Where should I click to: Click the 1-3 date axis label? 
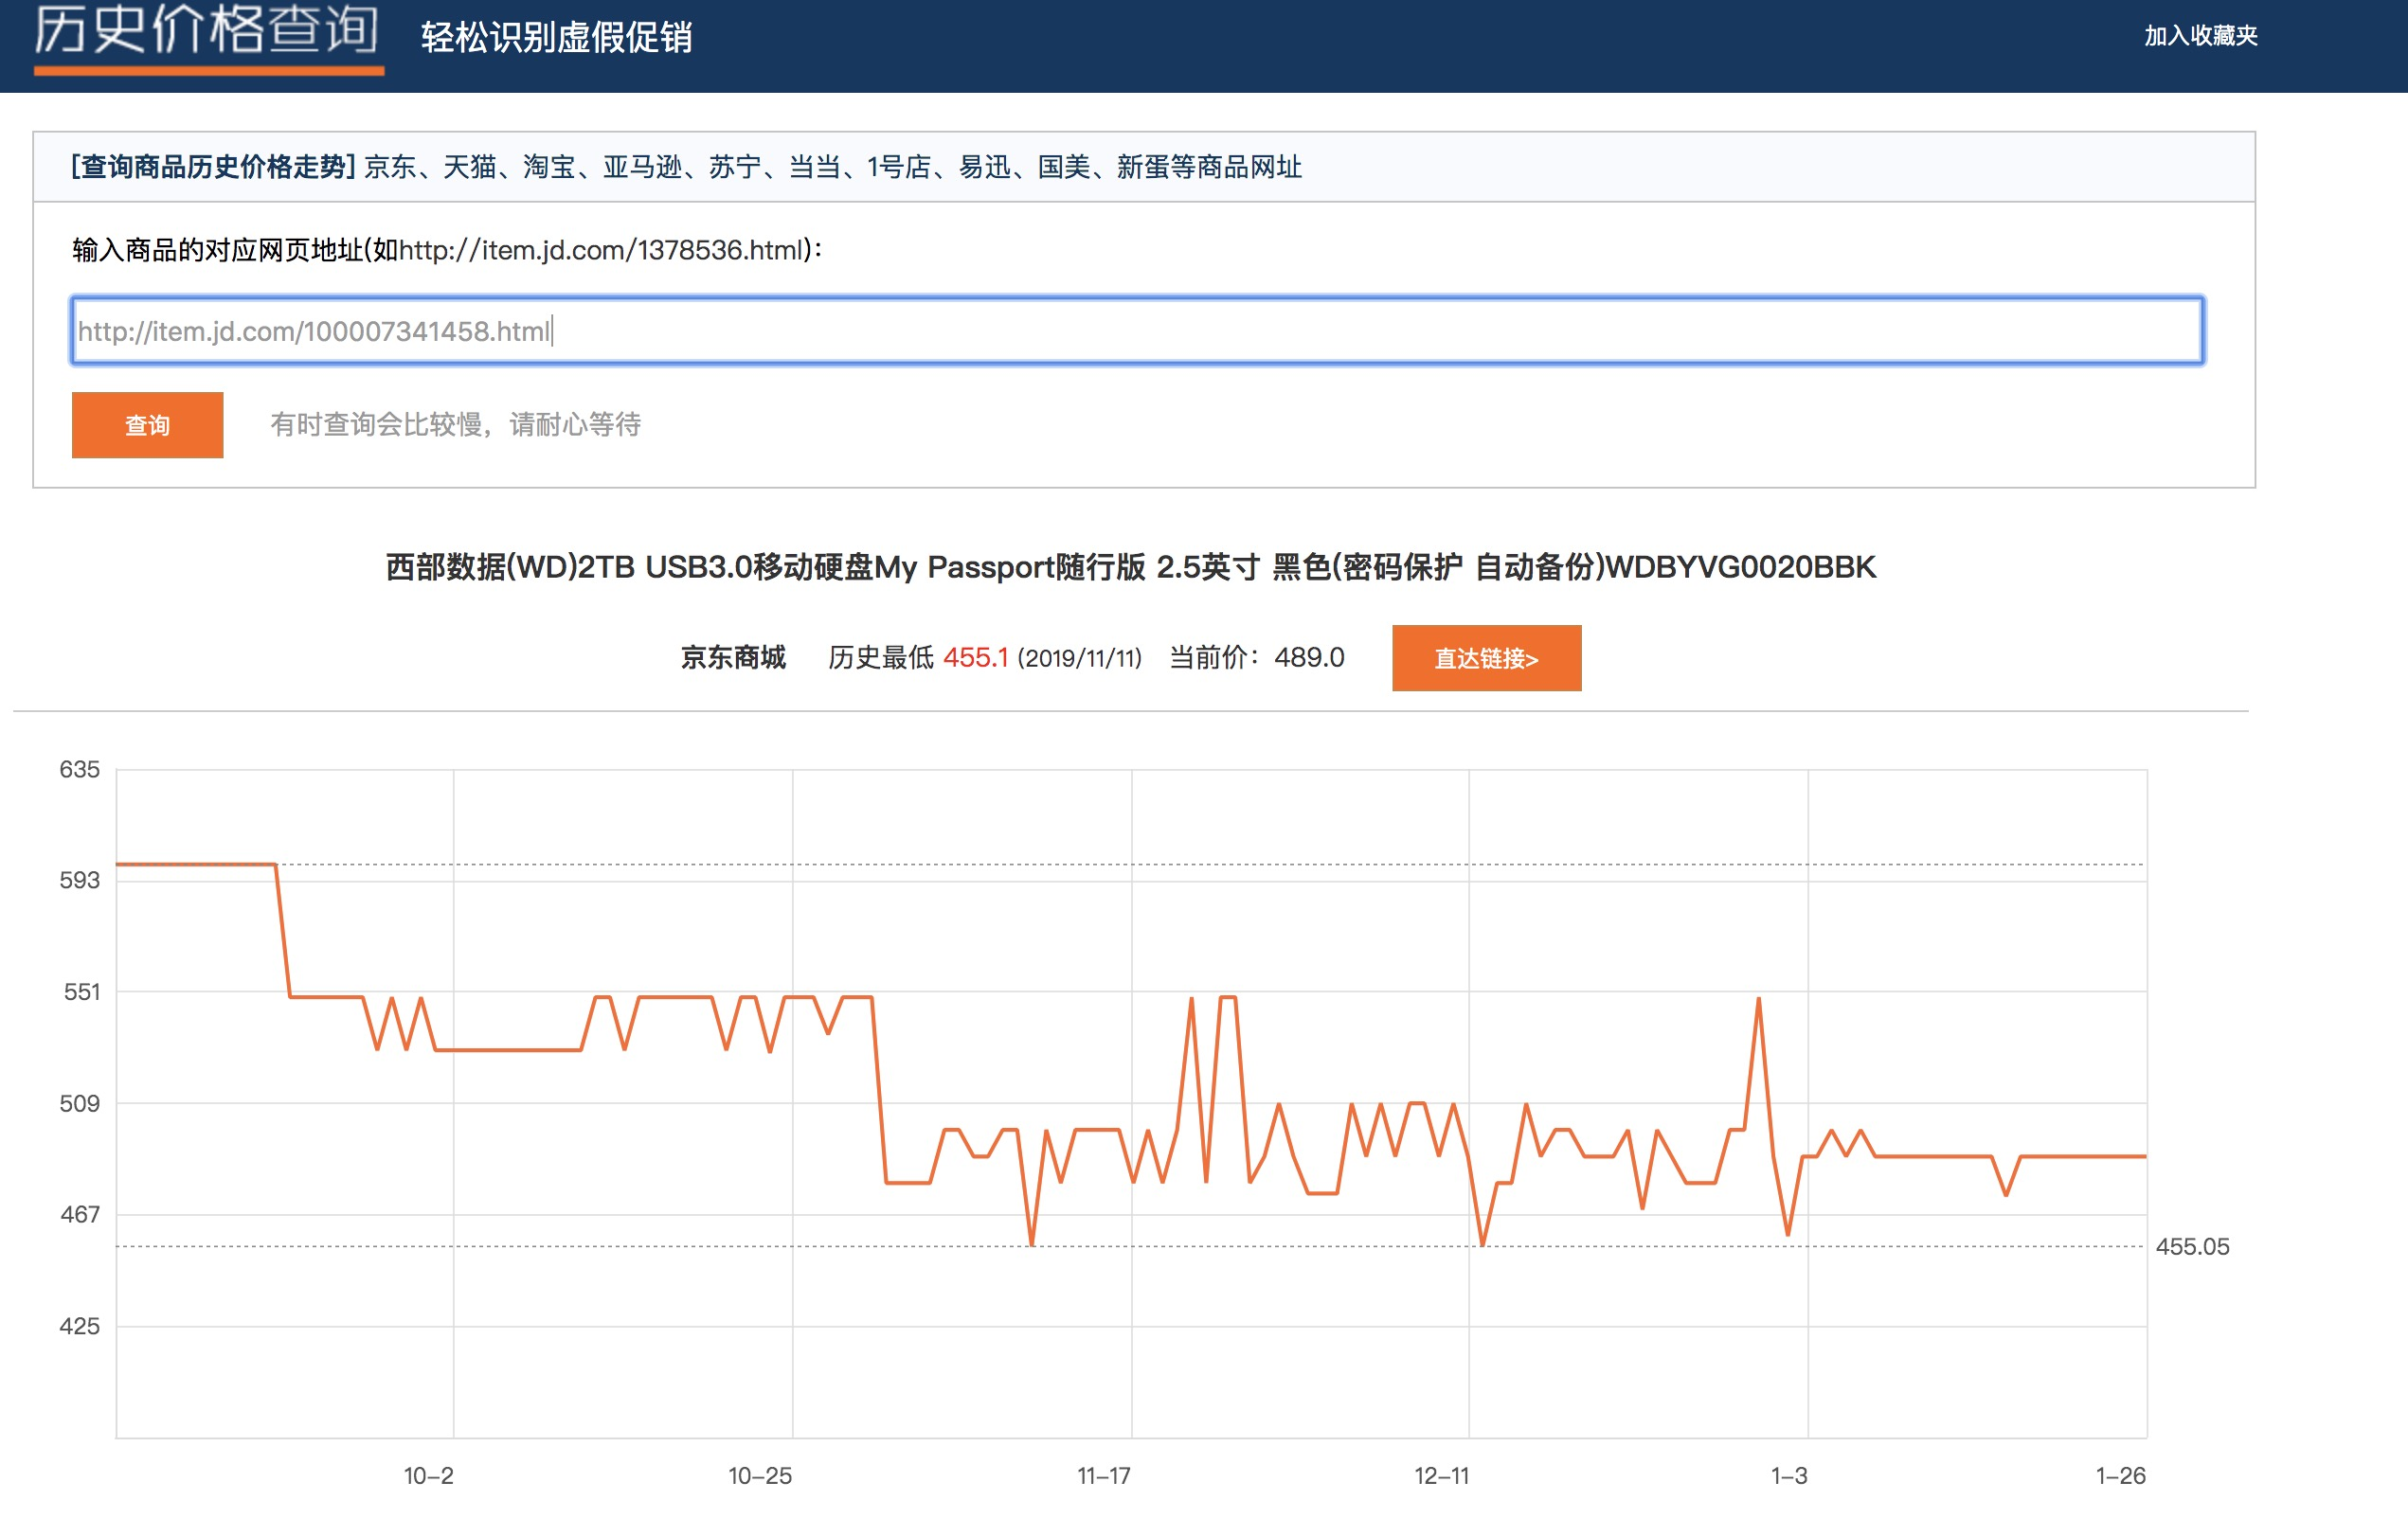pyautogui.click(x=1789, y=1476)
